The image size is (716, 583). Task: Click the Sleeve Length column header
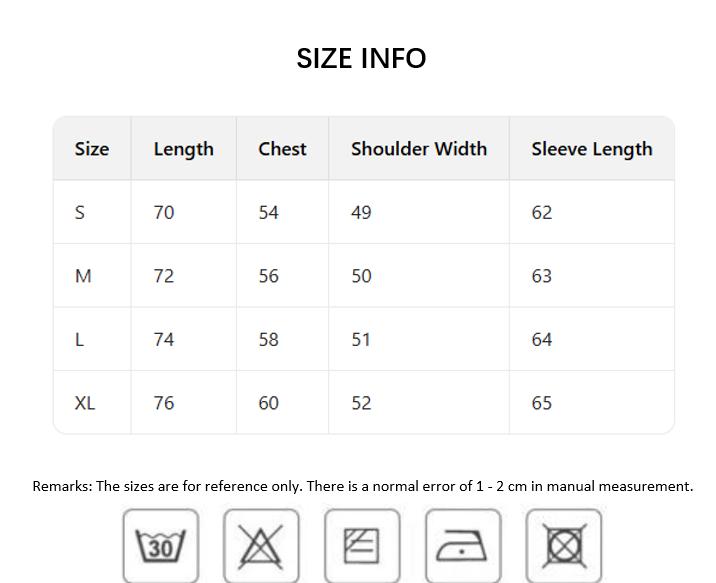(x=592, y=149)
